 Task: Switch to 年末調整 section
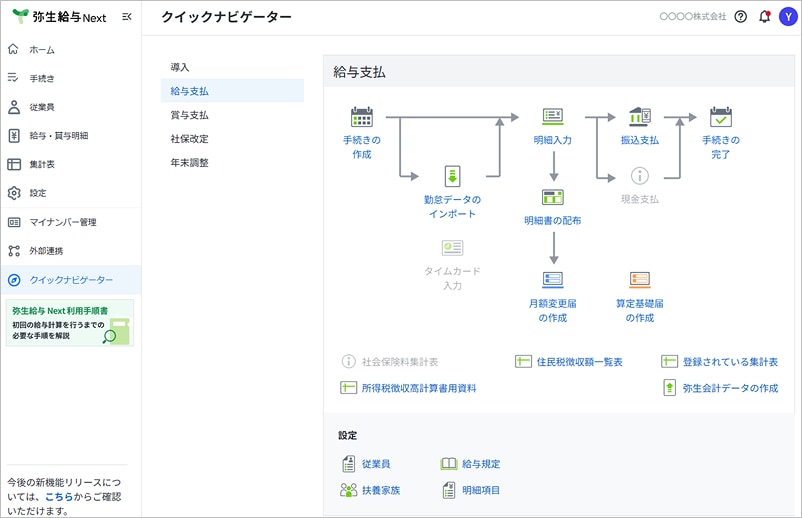190,162
